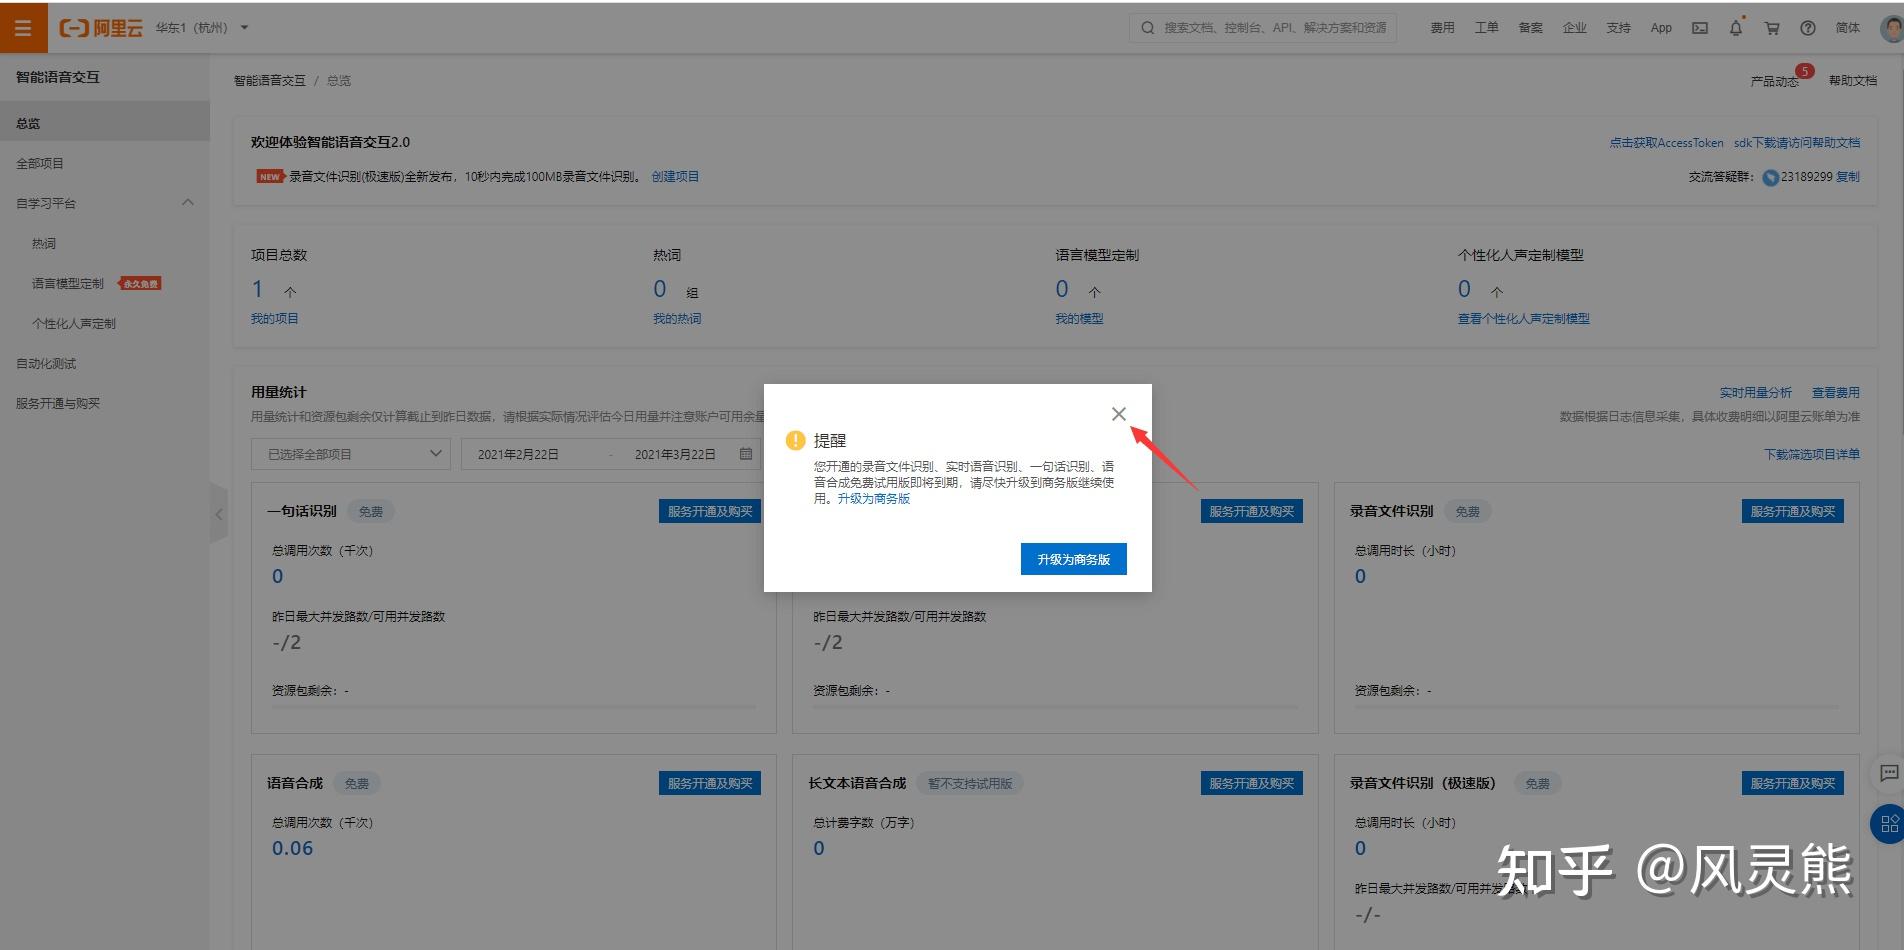Switch to 自动化测试 in the sidebar
Viewport: 1904px width, 950px height.
click(44, 363)
